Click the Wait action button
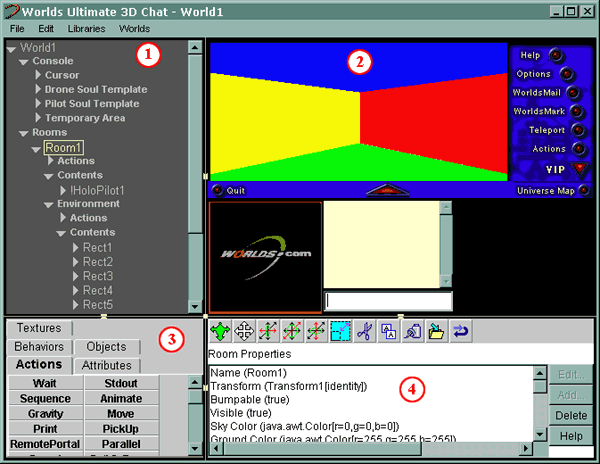The height and width of the screenshot is (464, 600). point(45,383)
